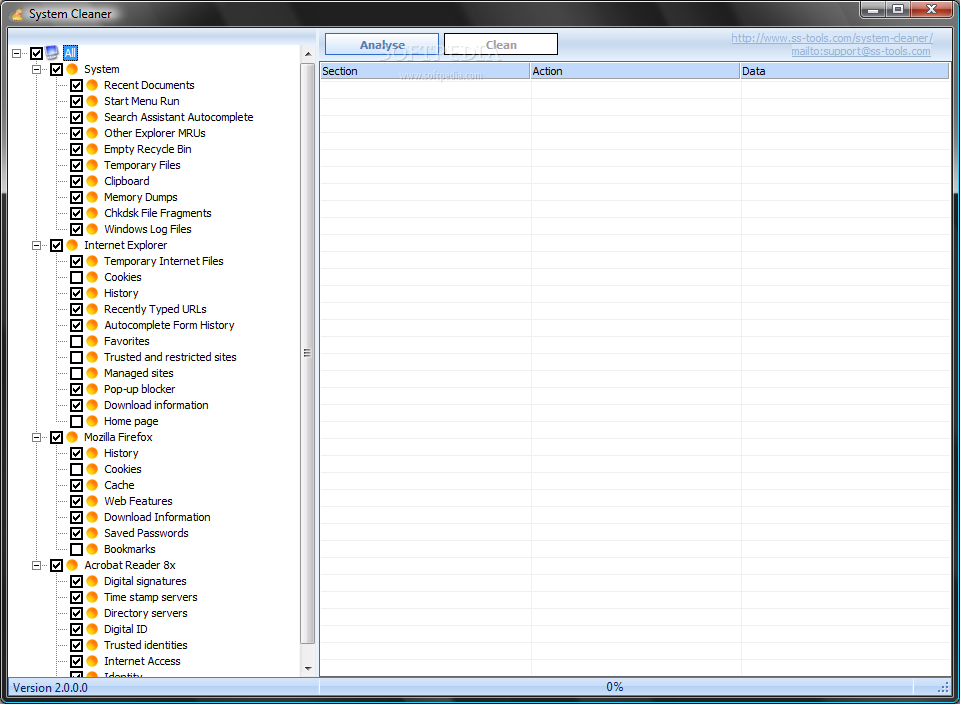Click the orange icon beside Internet Explorer
Viewport: 960px width, 704px height.
point(72,245)
